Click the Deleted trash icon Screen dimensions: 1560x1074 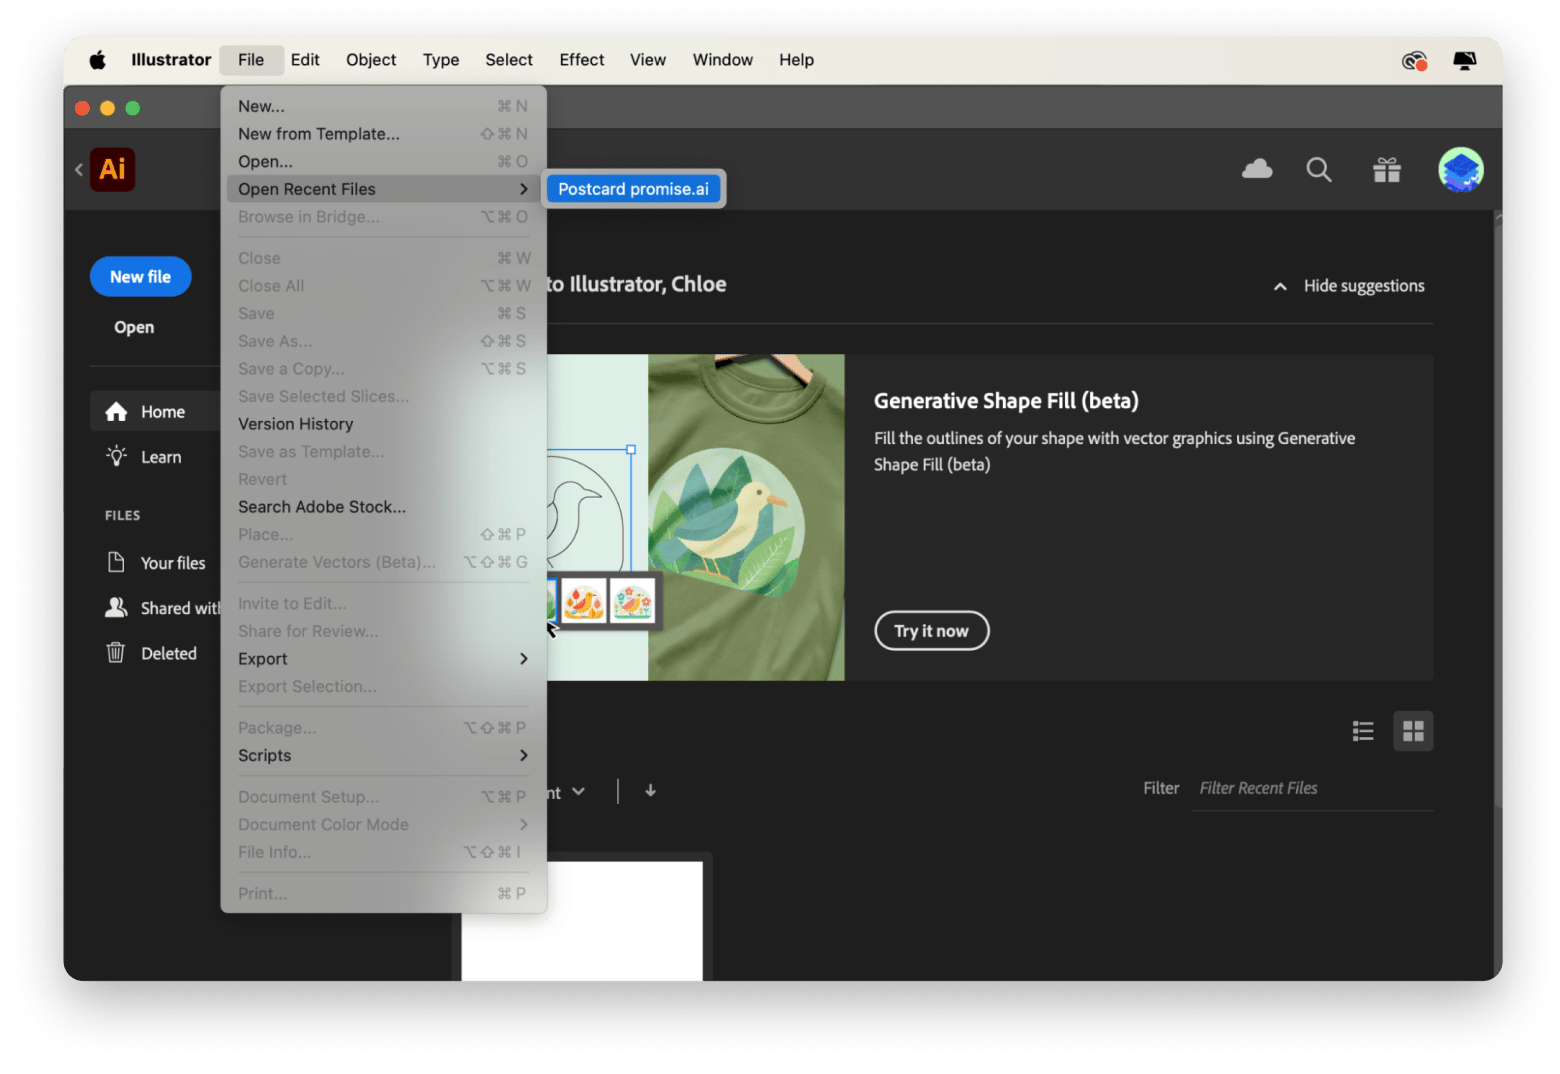(x=116, y=652)
